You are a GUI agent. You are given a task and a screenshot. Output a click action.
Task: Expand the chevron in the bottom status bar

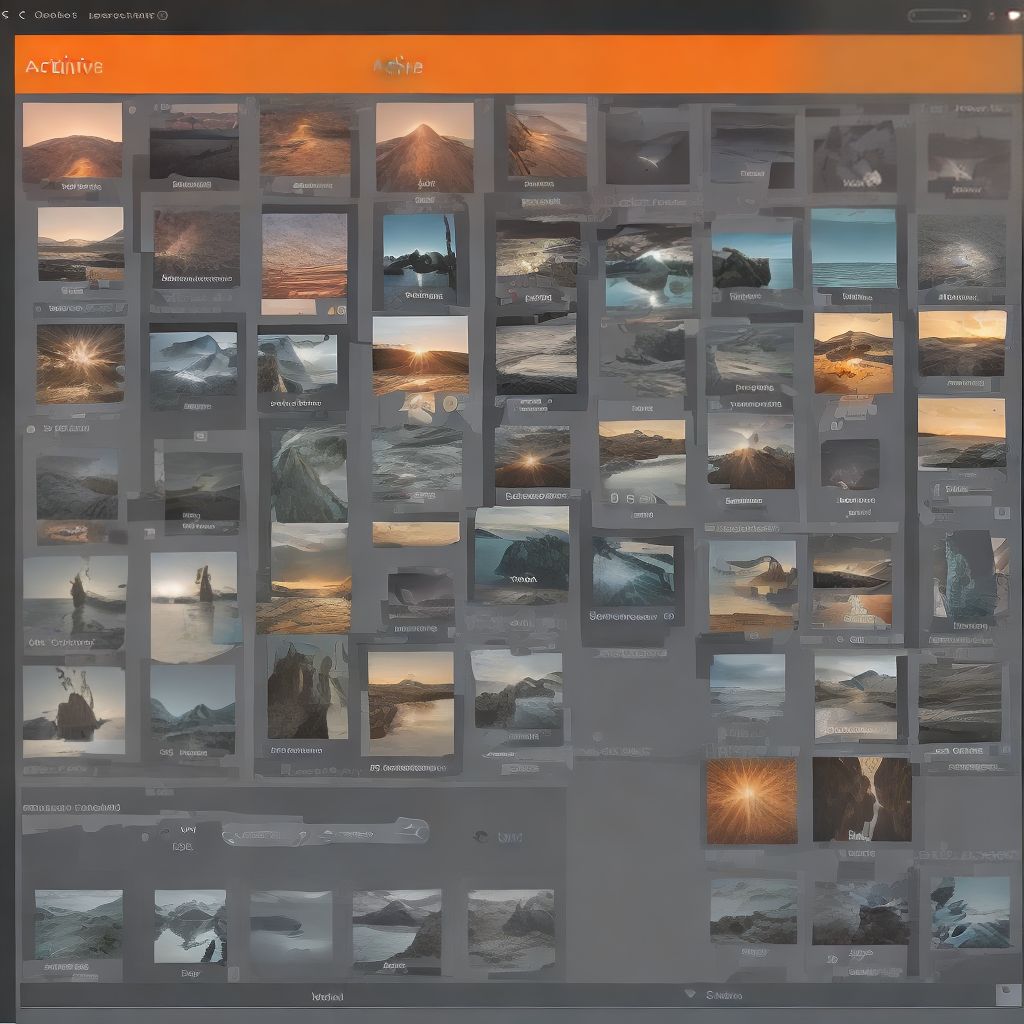[x=690, y=993]
